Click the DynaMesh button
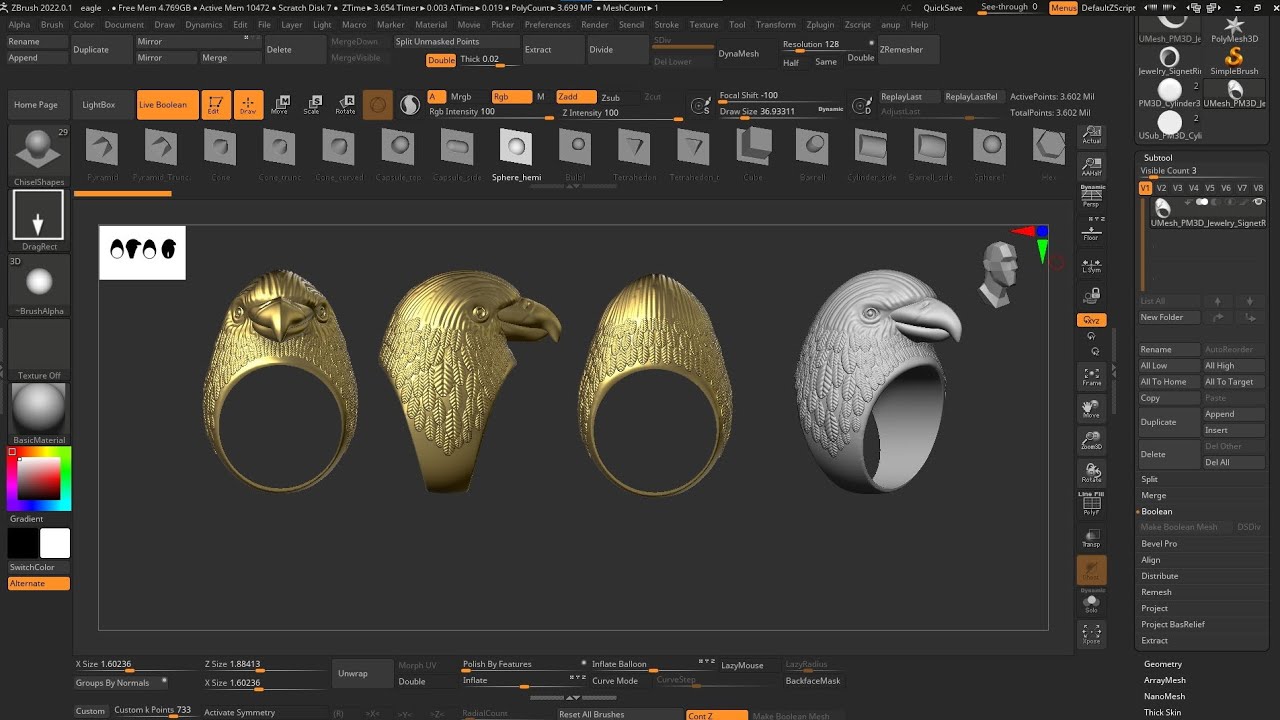Image resolution: width=1280 pixels, height=720 pixels. (739, 54)
